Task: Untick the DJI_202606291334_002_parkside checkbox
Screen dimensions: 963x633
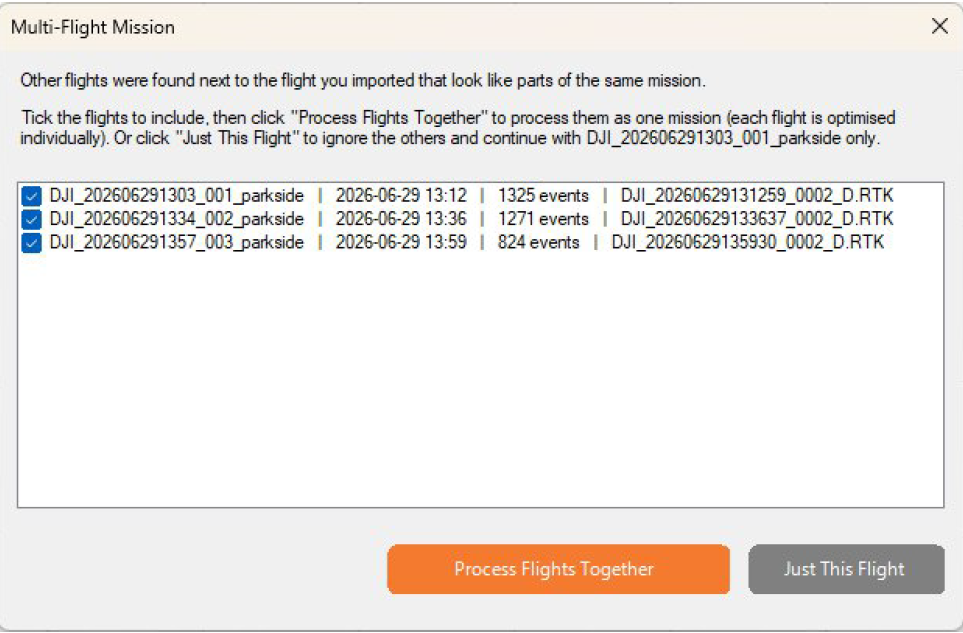Action: [31, 219]
